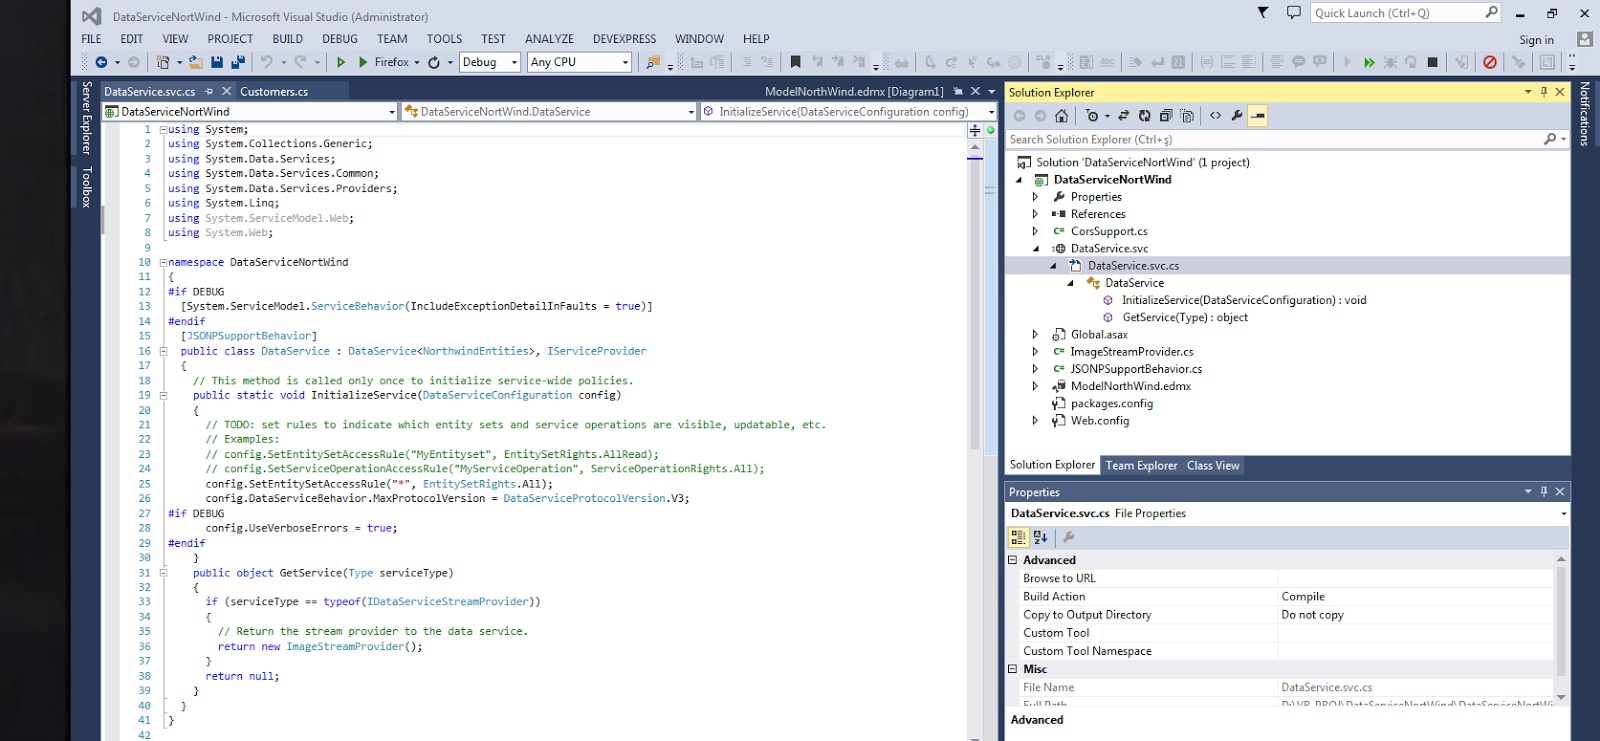Click the Find in Files icon
Screen dimensions: 1600x741
point(653,62)
